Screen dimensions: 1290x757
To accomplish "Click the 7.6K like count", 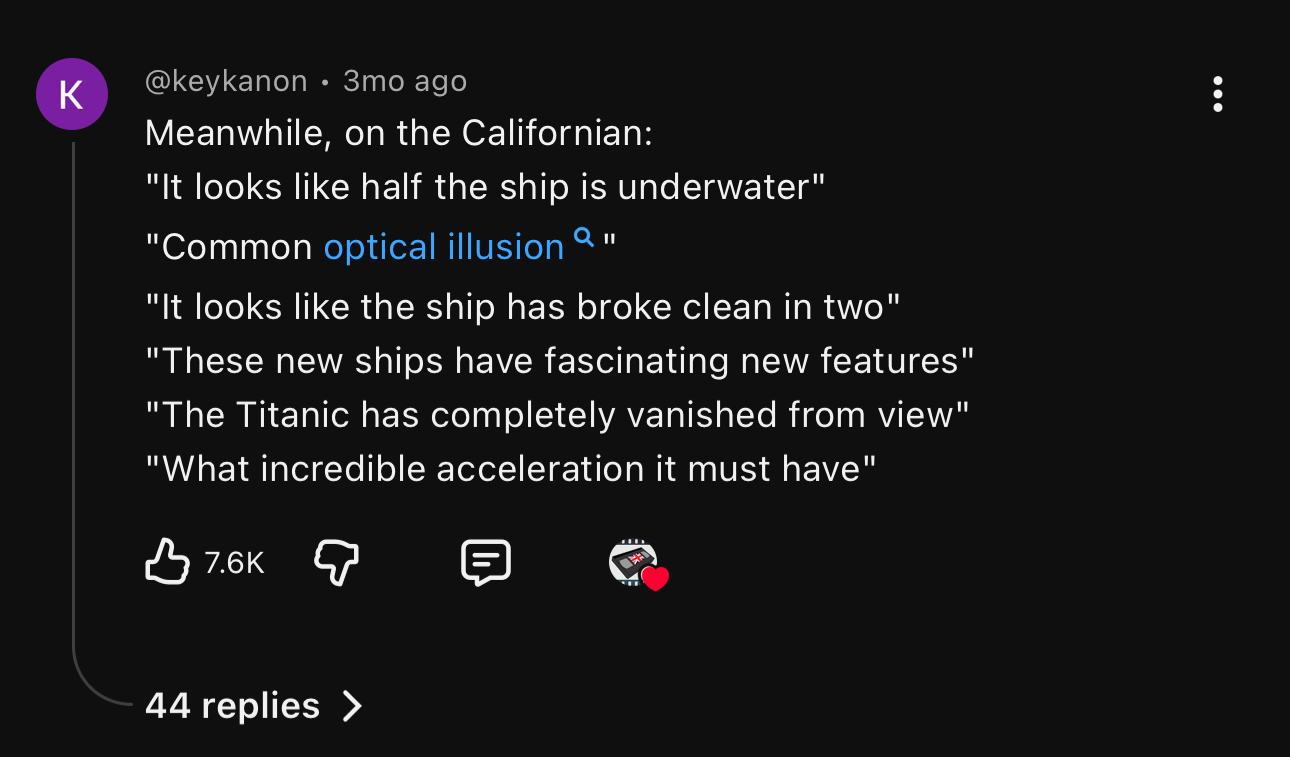I will [x=234, y=563].
